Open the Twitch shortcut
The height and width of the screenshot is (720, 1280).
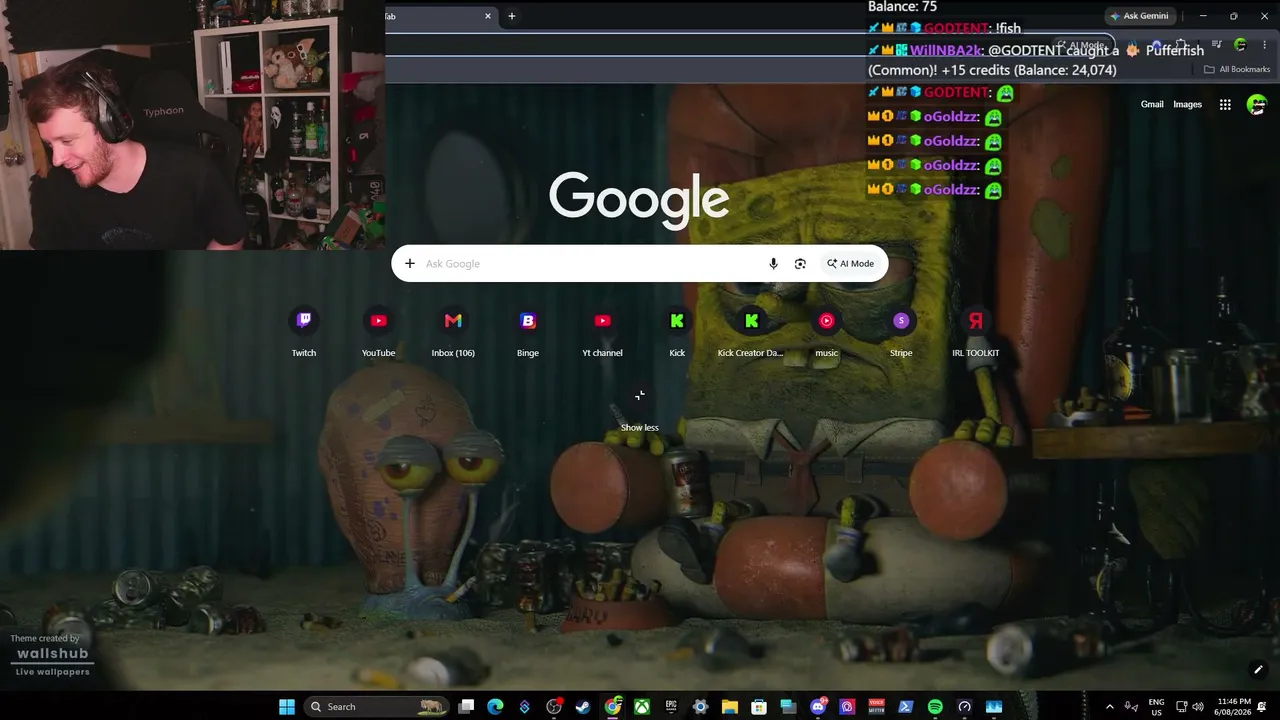coord(304,332)
